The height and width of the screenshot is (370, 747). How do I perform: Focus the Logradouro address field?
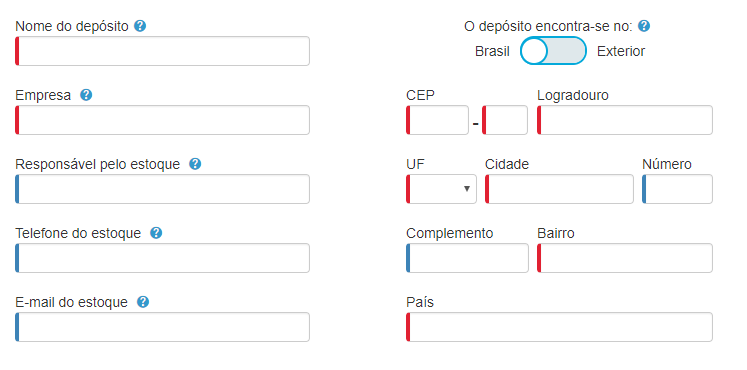pos(625,120)
